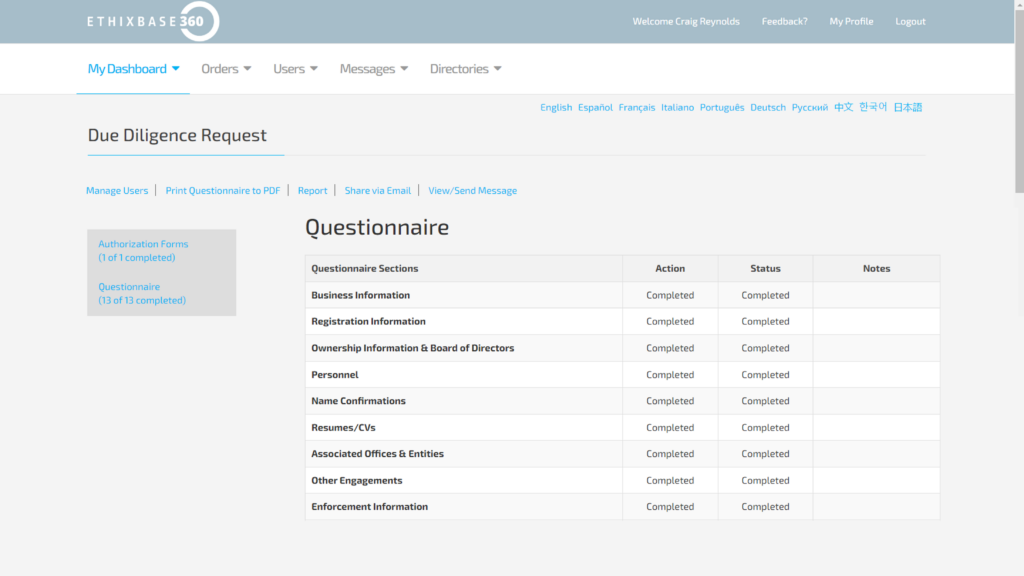Switch language to Español
1024x576 pixels.
(x=595, y=108)
